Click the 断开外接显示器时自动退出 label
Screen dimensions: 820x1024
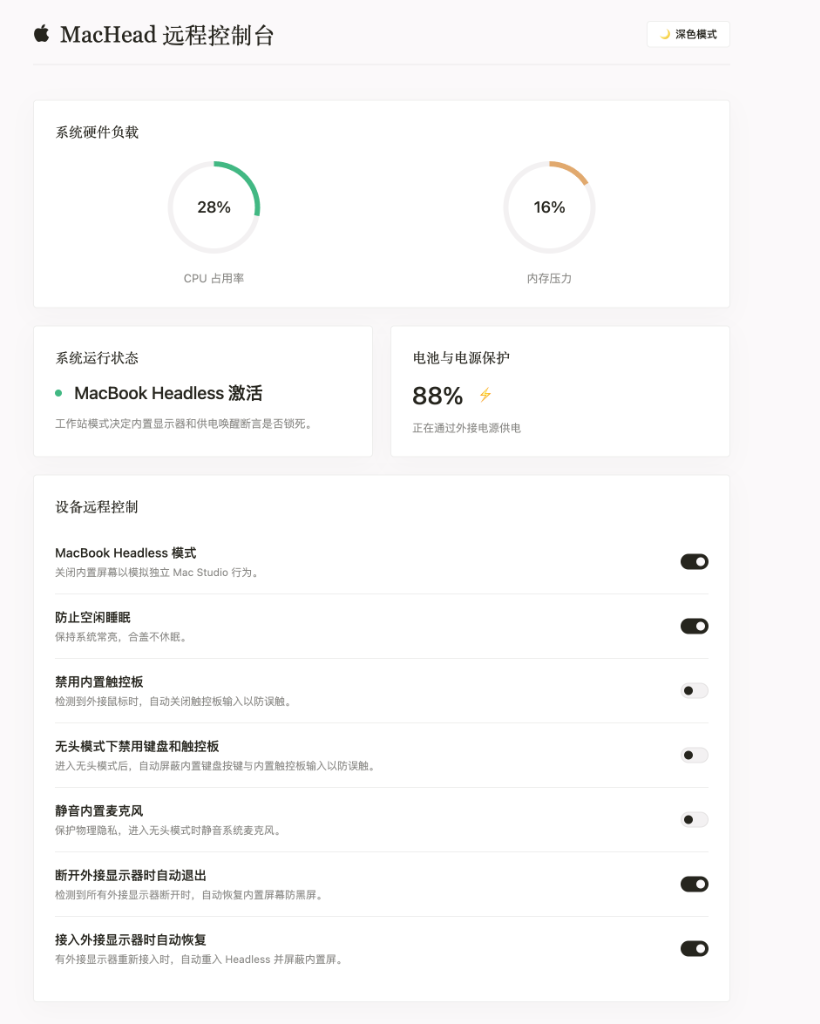(131, 875)
